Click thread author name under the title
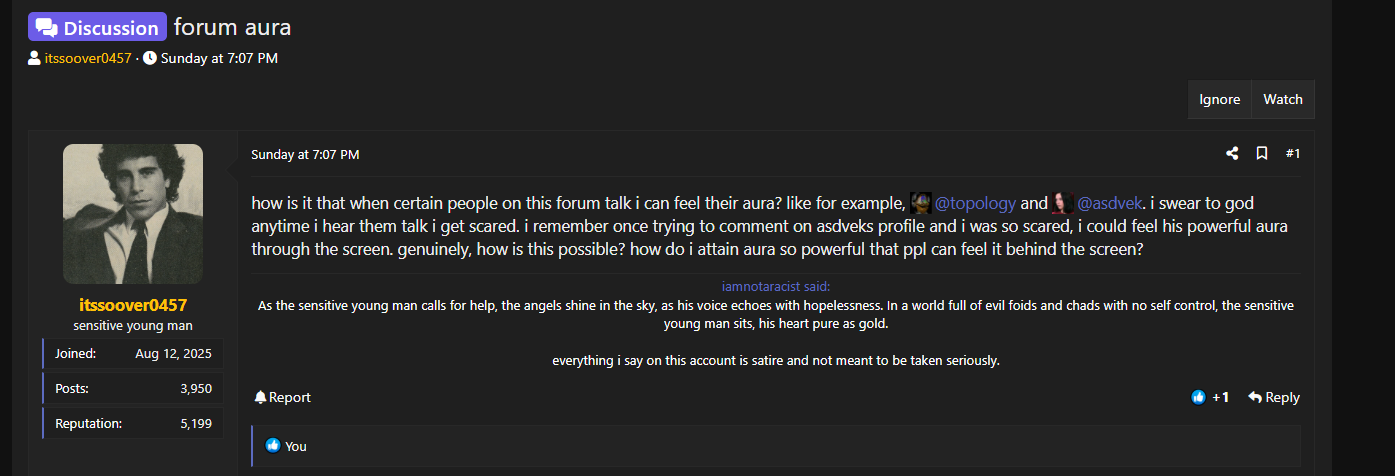Viewport: 1395px width, 476px height. (x=88, y=58)
